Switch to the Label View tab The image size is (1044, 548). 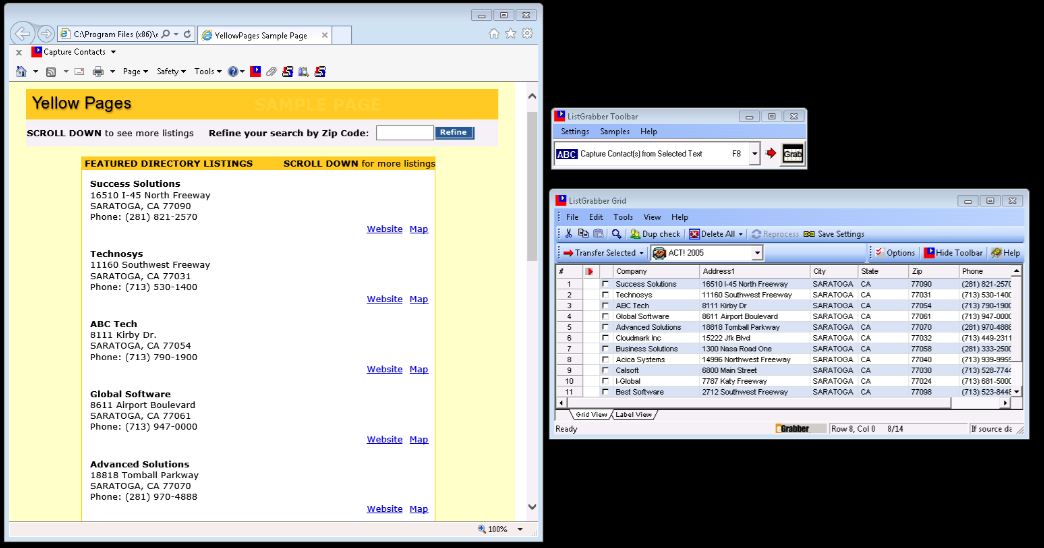[x=633, y=415]
